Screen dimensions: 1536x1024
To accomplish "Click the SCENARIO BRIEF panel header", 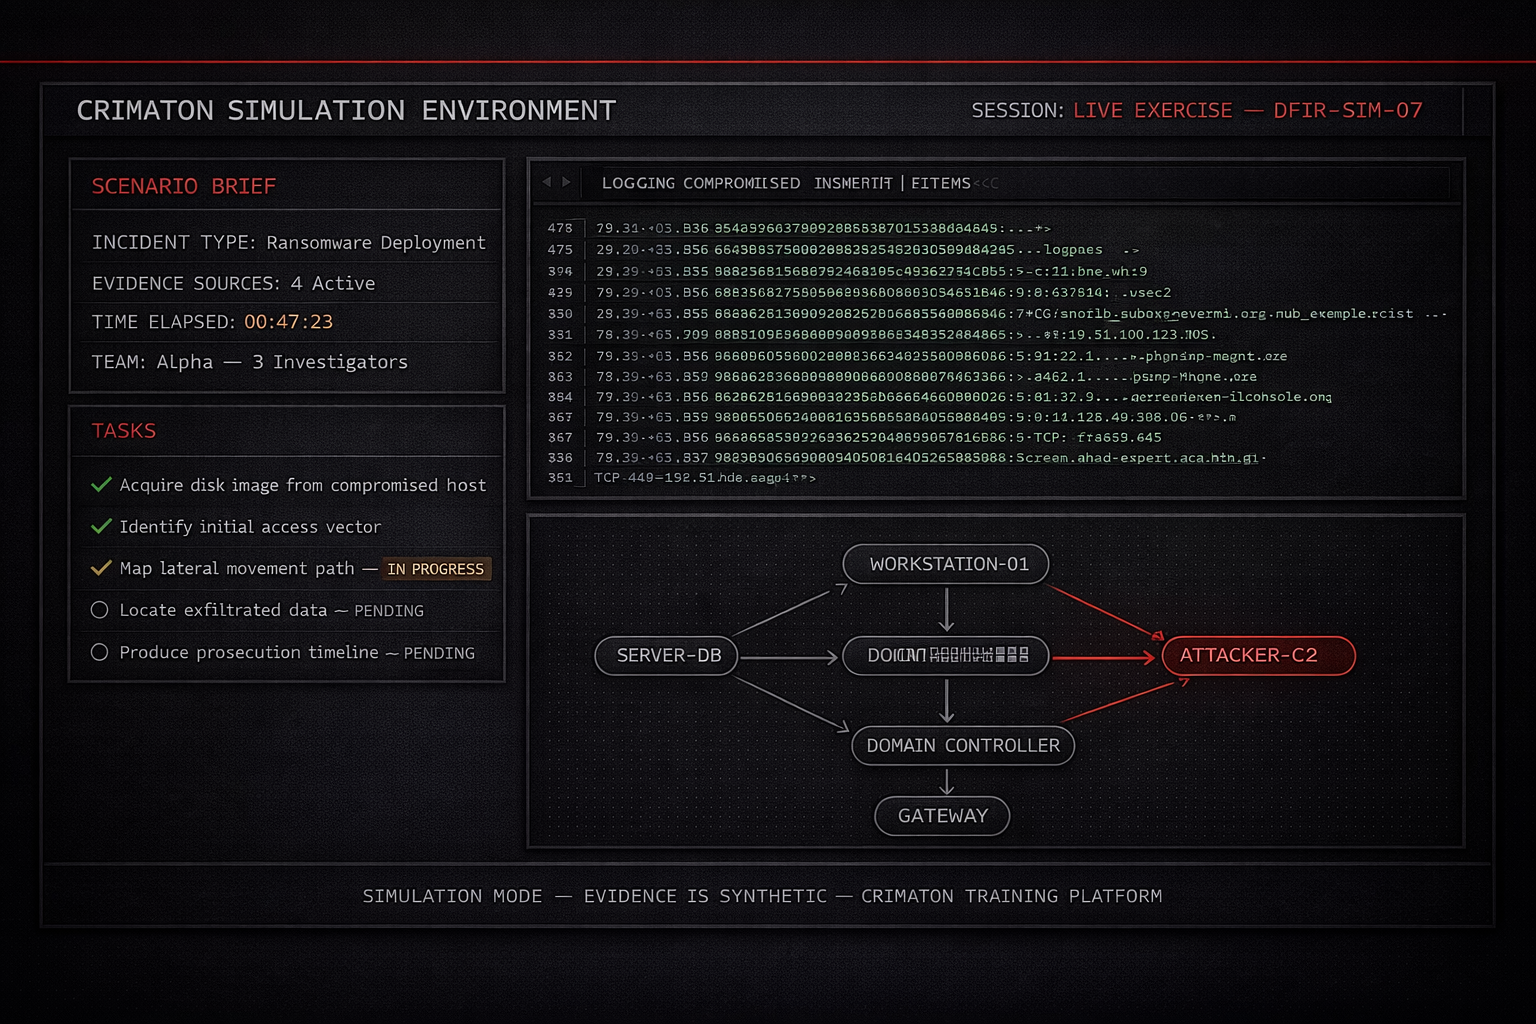I will 184,186.
